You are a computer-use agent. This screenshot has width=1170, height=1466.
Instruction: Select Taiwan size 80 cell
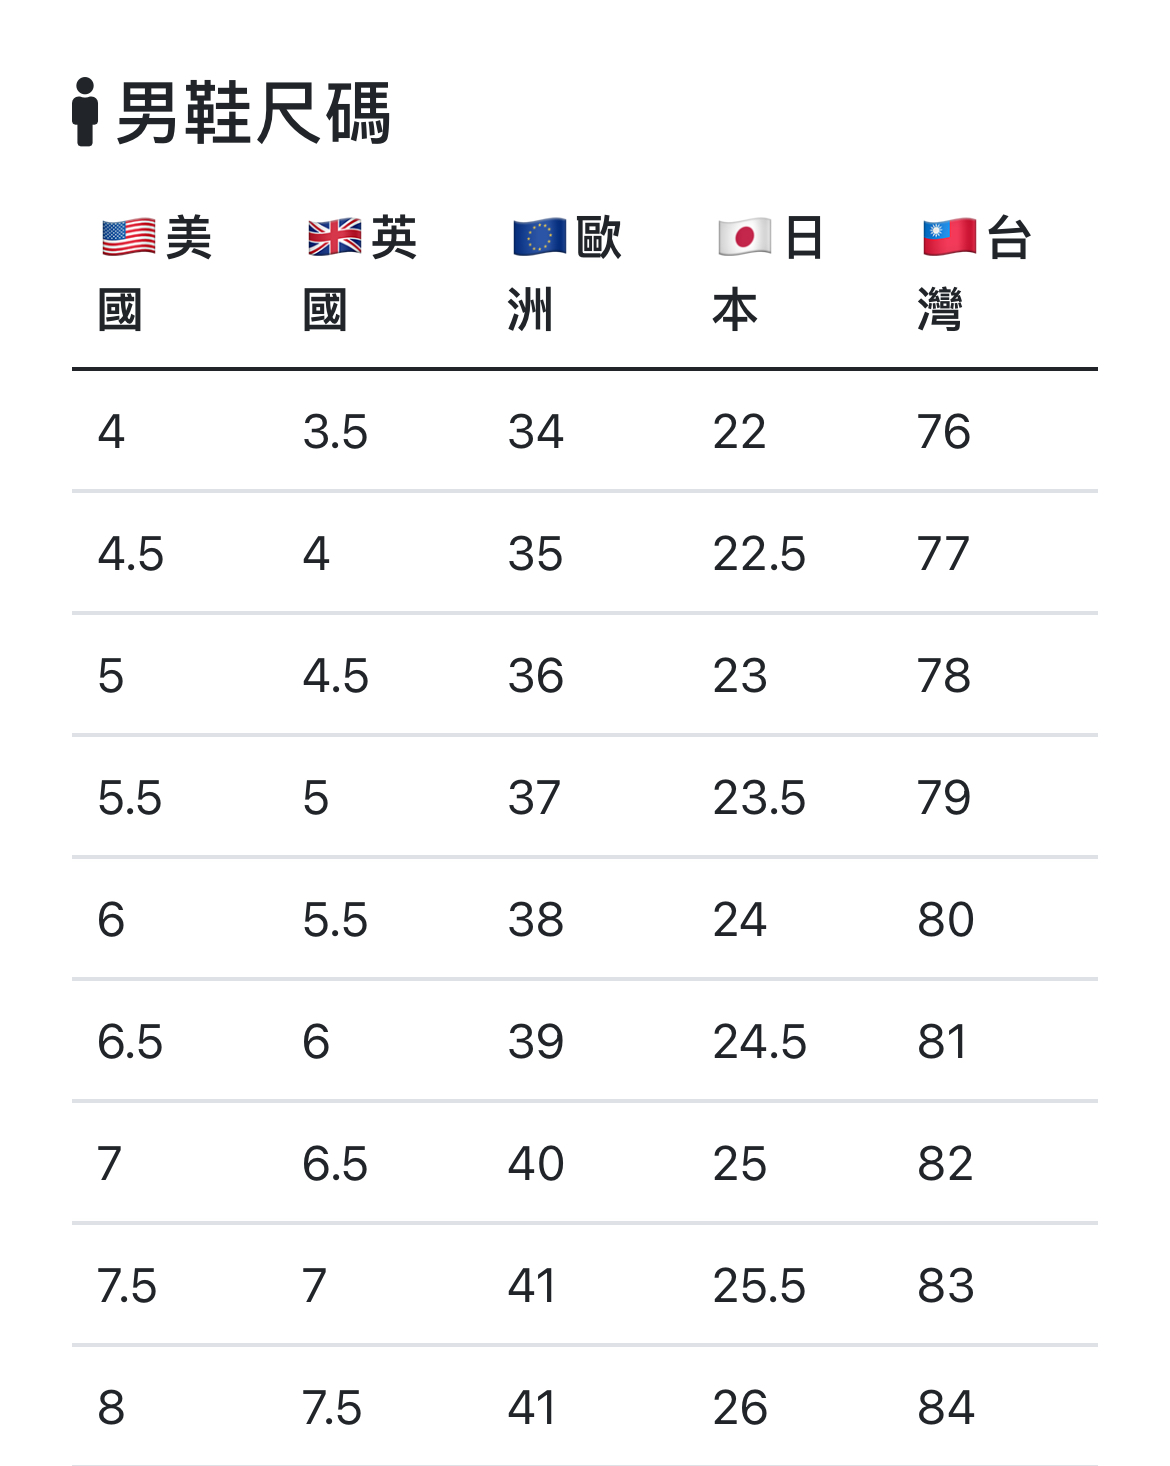(945, 920)
